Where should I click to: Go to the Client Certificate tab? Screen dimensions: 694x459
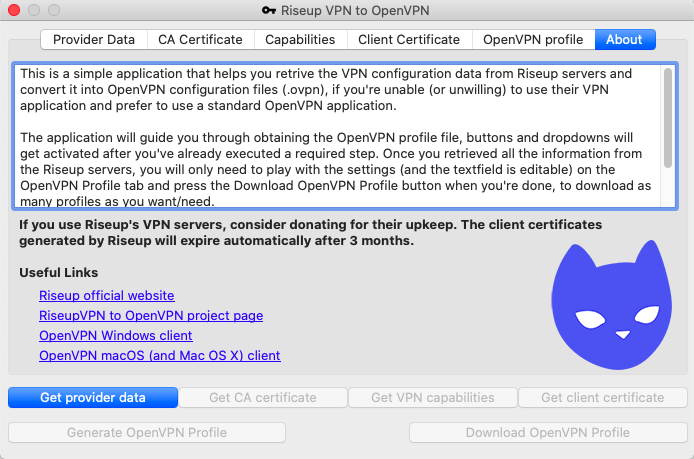[409, 40]
